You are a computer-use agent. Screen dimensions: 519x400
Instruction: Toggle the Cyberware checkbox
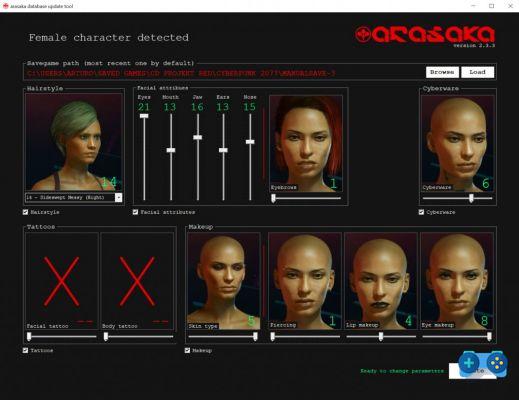(x=421, y=212)
